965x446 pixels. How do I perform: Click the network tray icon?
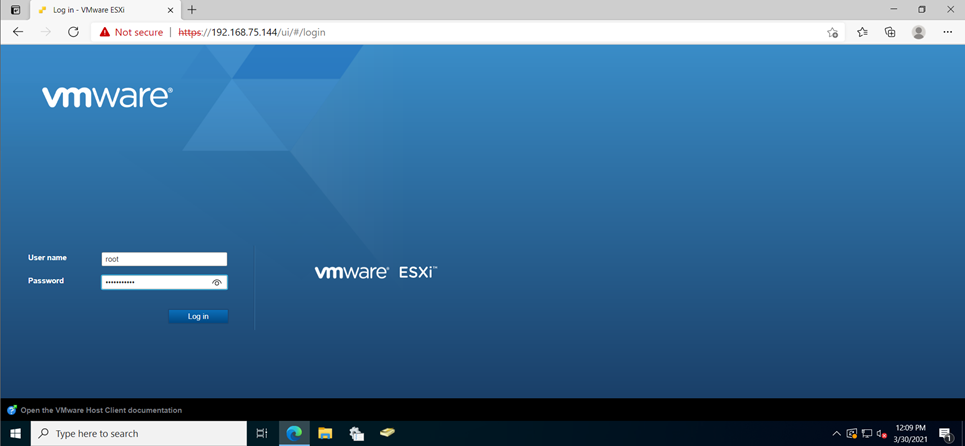[867, 433]
